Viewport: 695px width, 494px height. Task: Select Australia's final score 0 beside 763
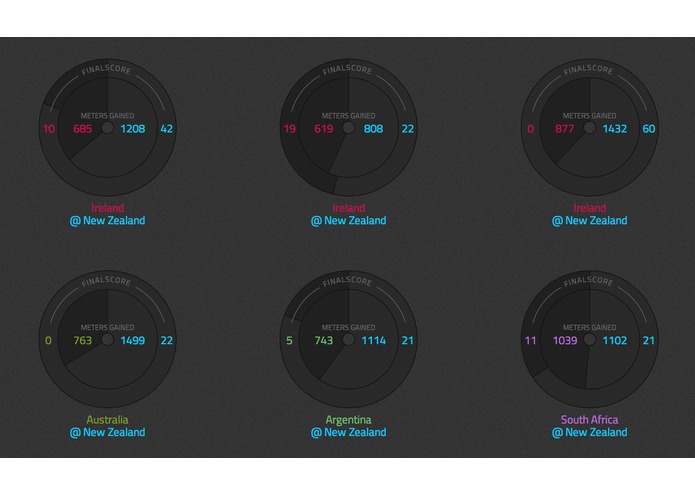click(48, 341)
